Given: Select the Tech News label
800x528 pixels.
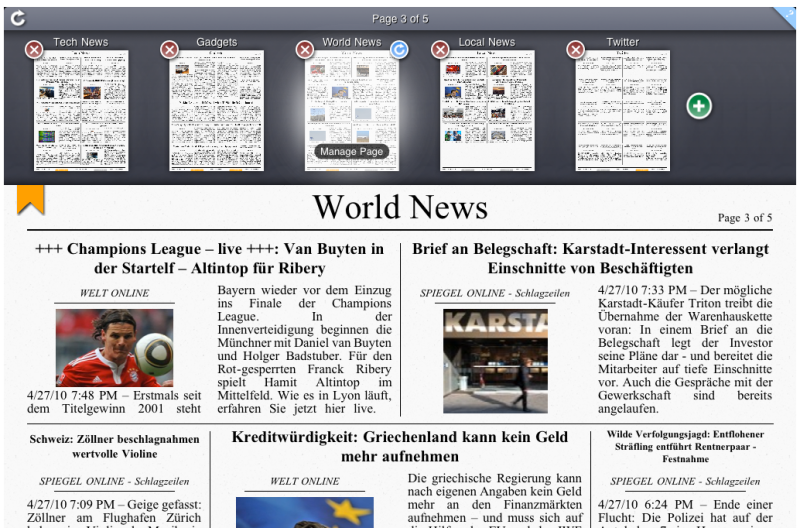Looking at the screenshot, I should [81, 42].
